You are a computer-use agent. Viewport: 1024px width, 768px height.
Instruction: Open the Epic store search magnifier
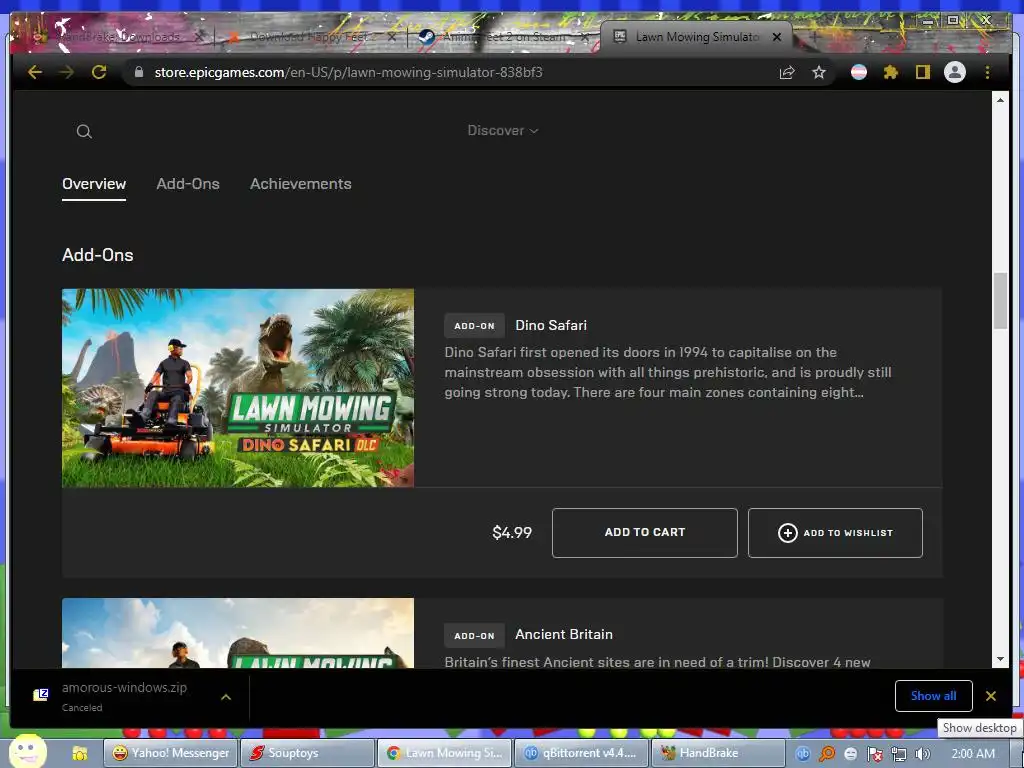tap(84, 131)
